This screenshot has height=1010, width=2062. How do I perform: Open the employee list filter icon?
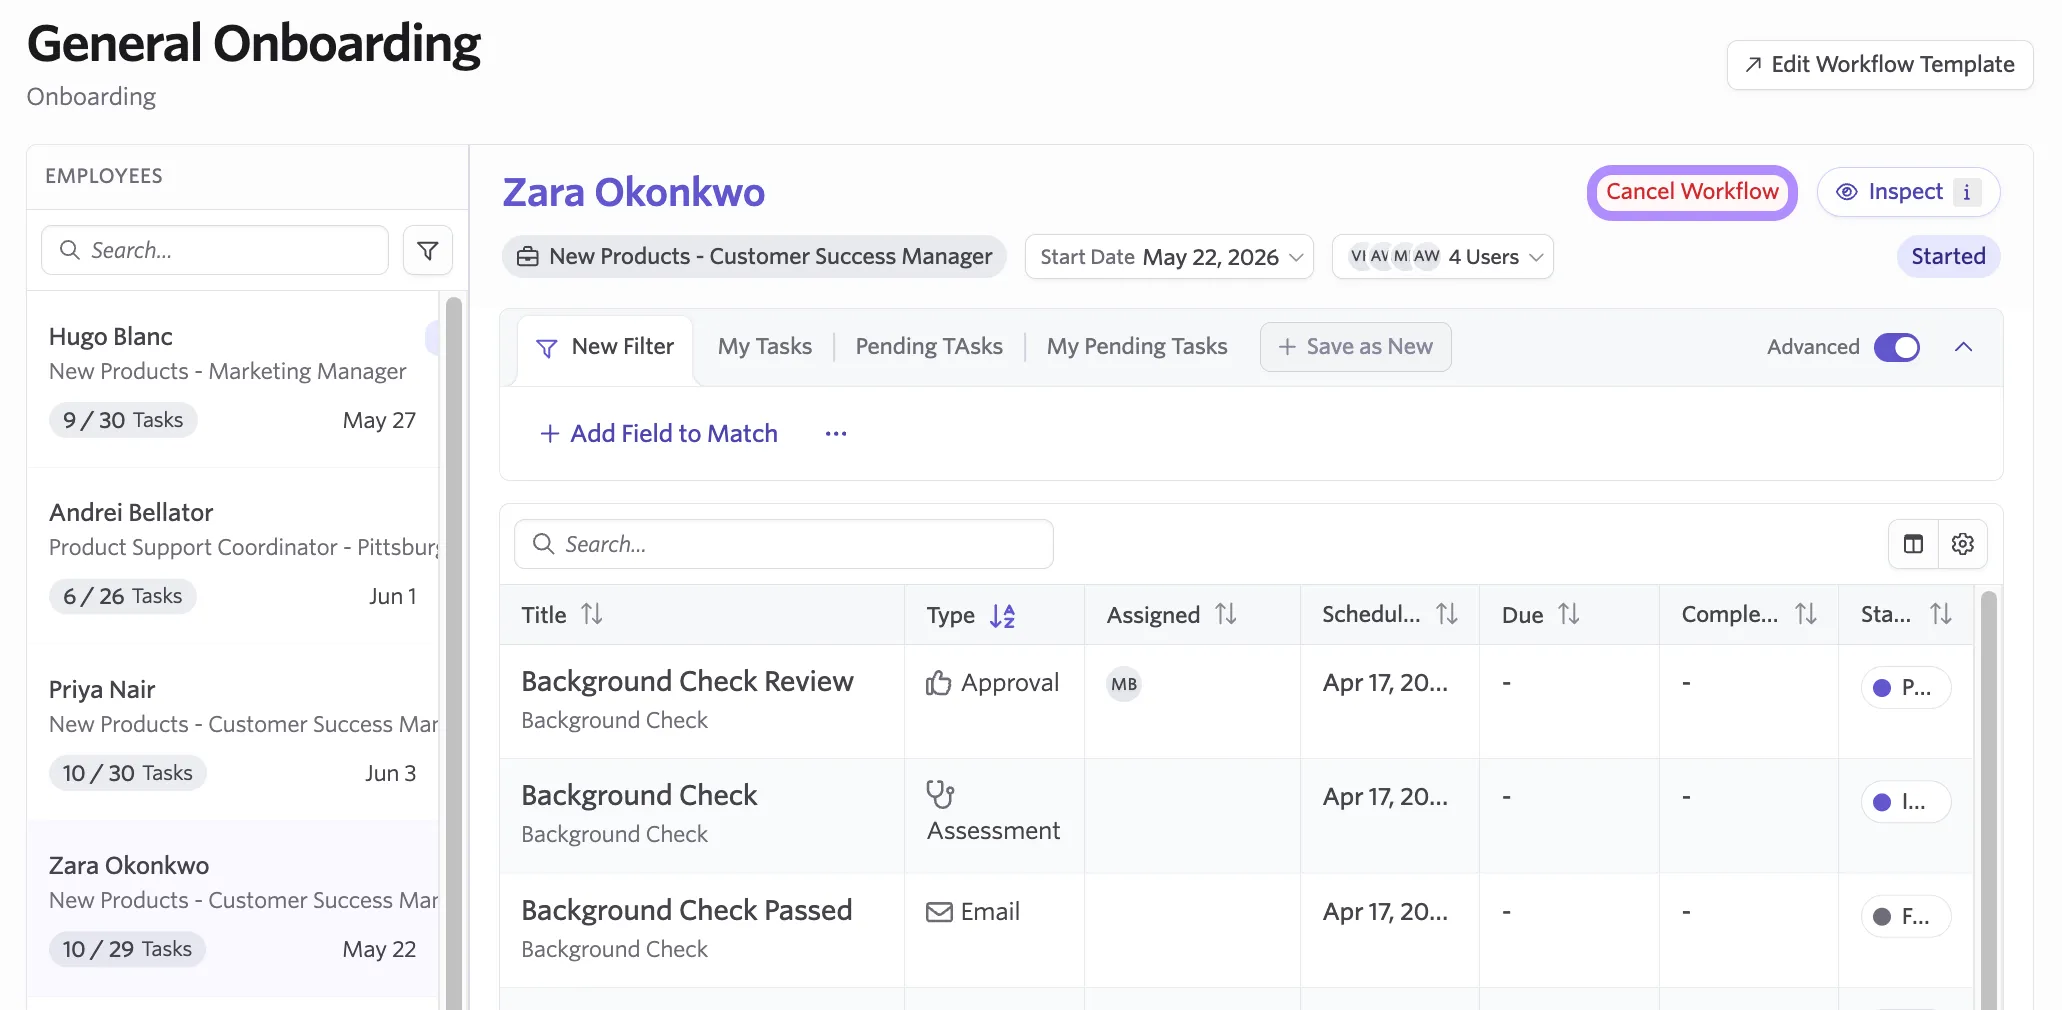click(x=428, y=250)
